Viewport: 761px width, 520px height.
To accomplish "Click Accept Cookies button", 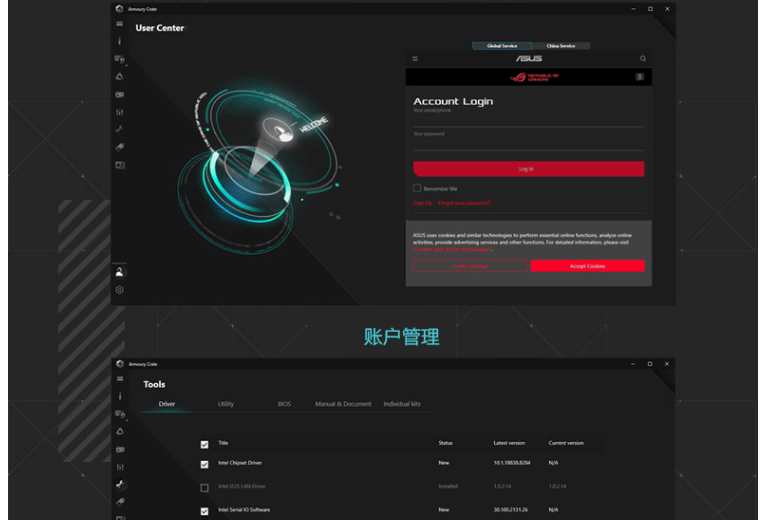I will (x=587, y=266).
